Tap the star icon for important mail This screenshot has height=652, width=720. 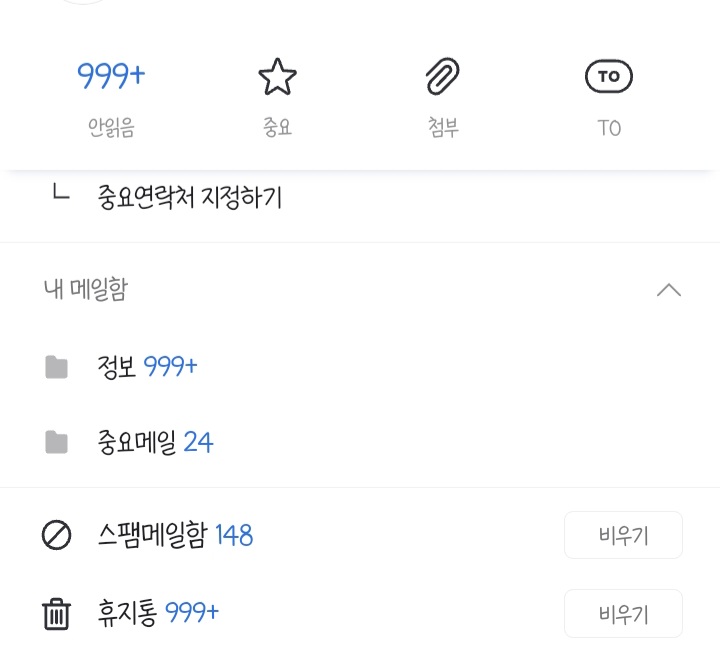[x=277, y=77]
